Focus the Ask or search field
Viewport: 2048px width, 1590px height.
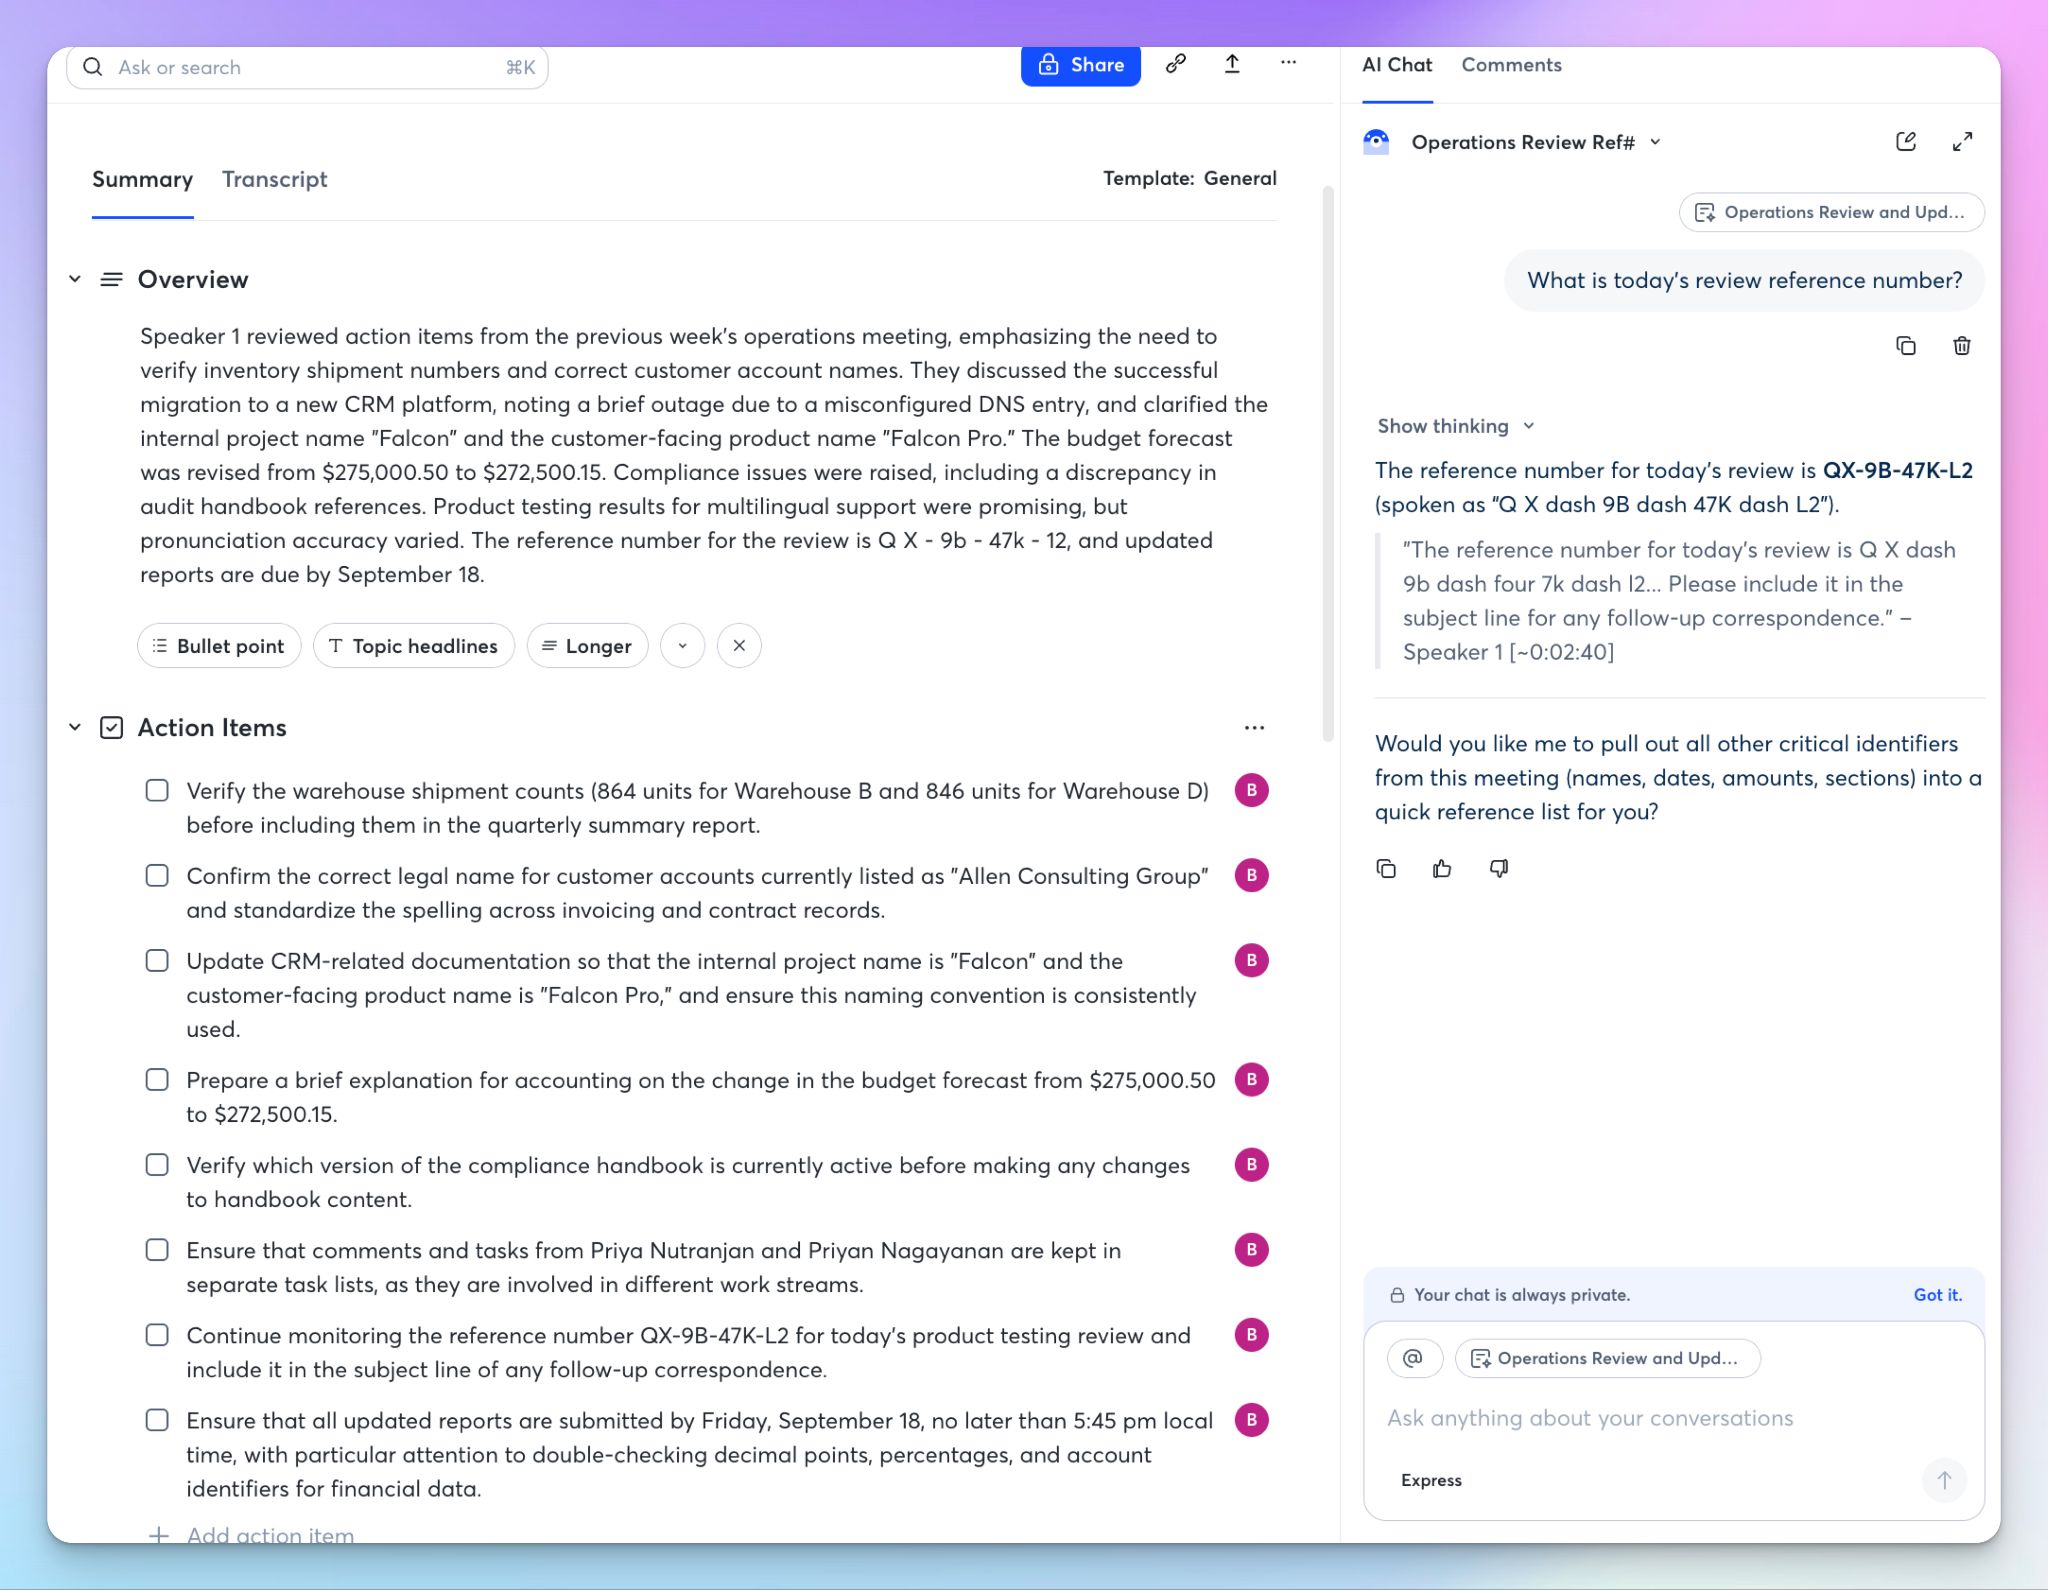(307, 67)
